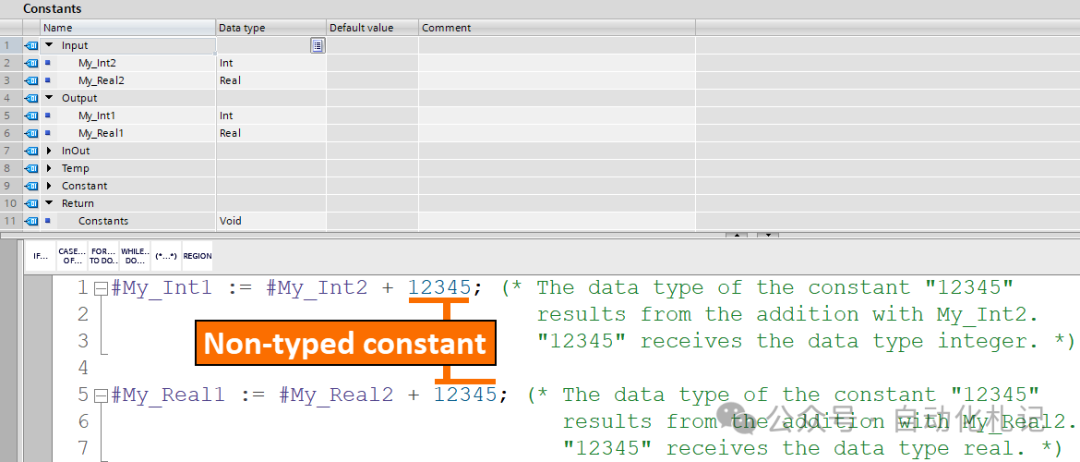1080x462 pixels.
Task: Expand the Constant section
Action: (49, 186)
